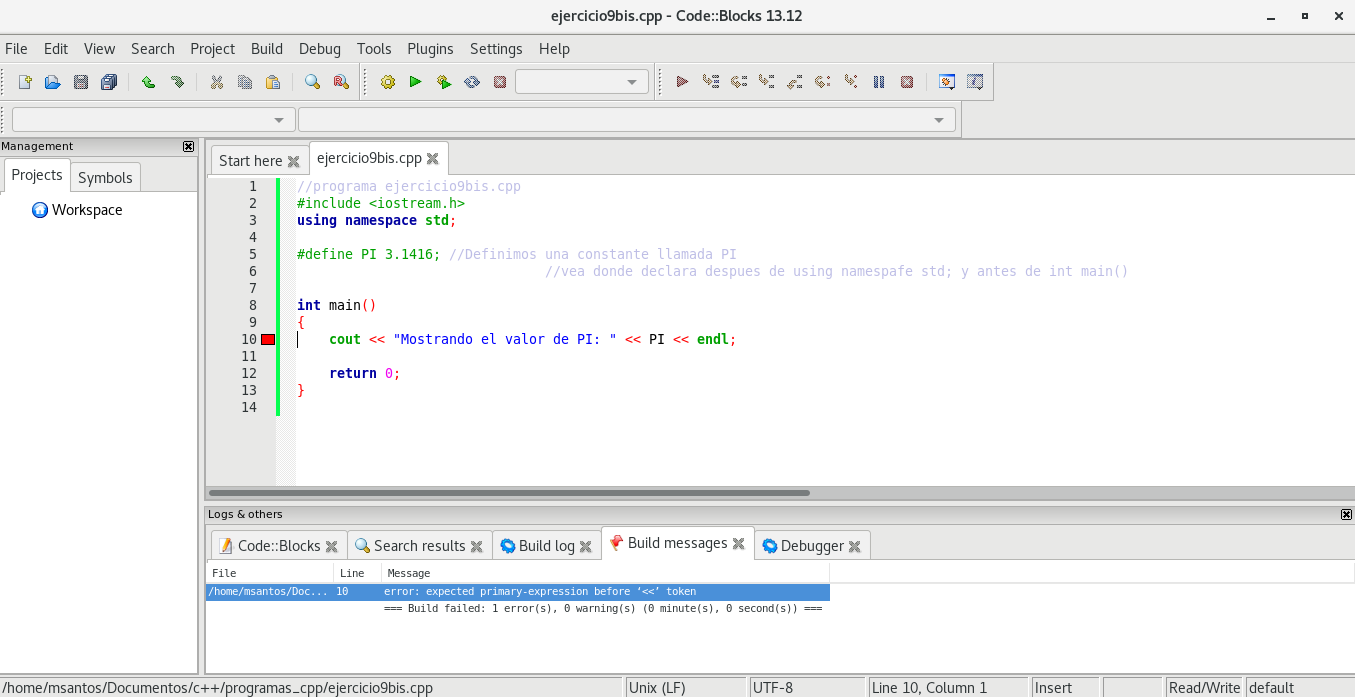The height and width of the screenshot is (697, 1355).
Task: Click the Save all files icon
Action: (109, 82)
